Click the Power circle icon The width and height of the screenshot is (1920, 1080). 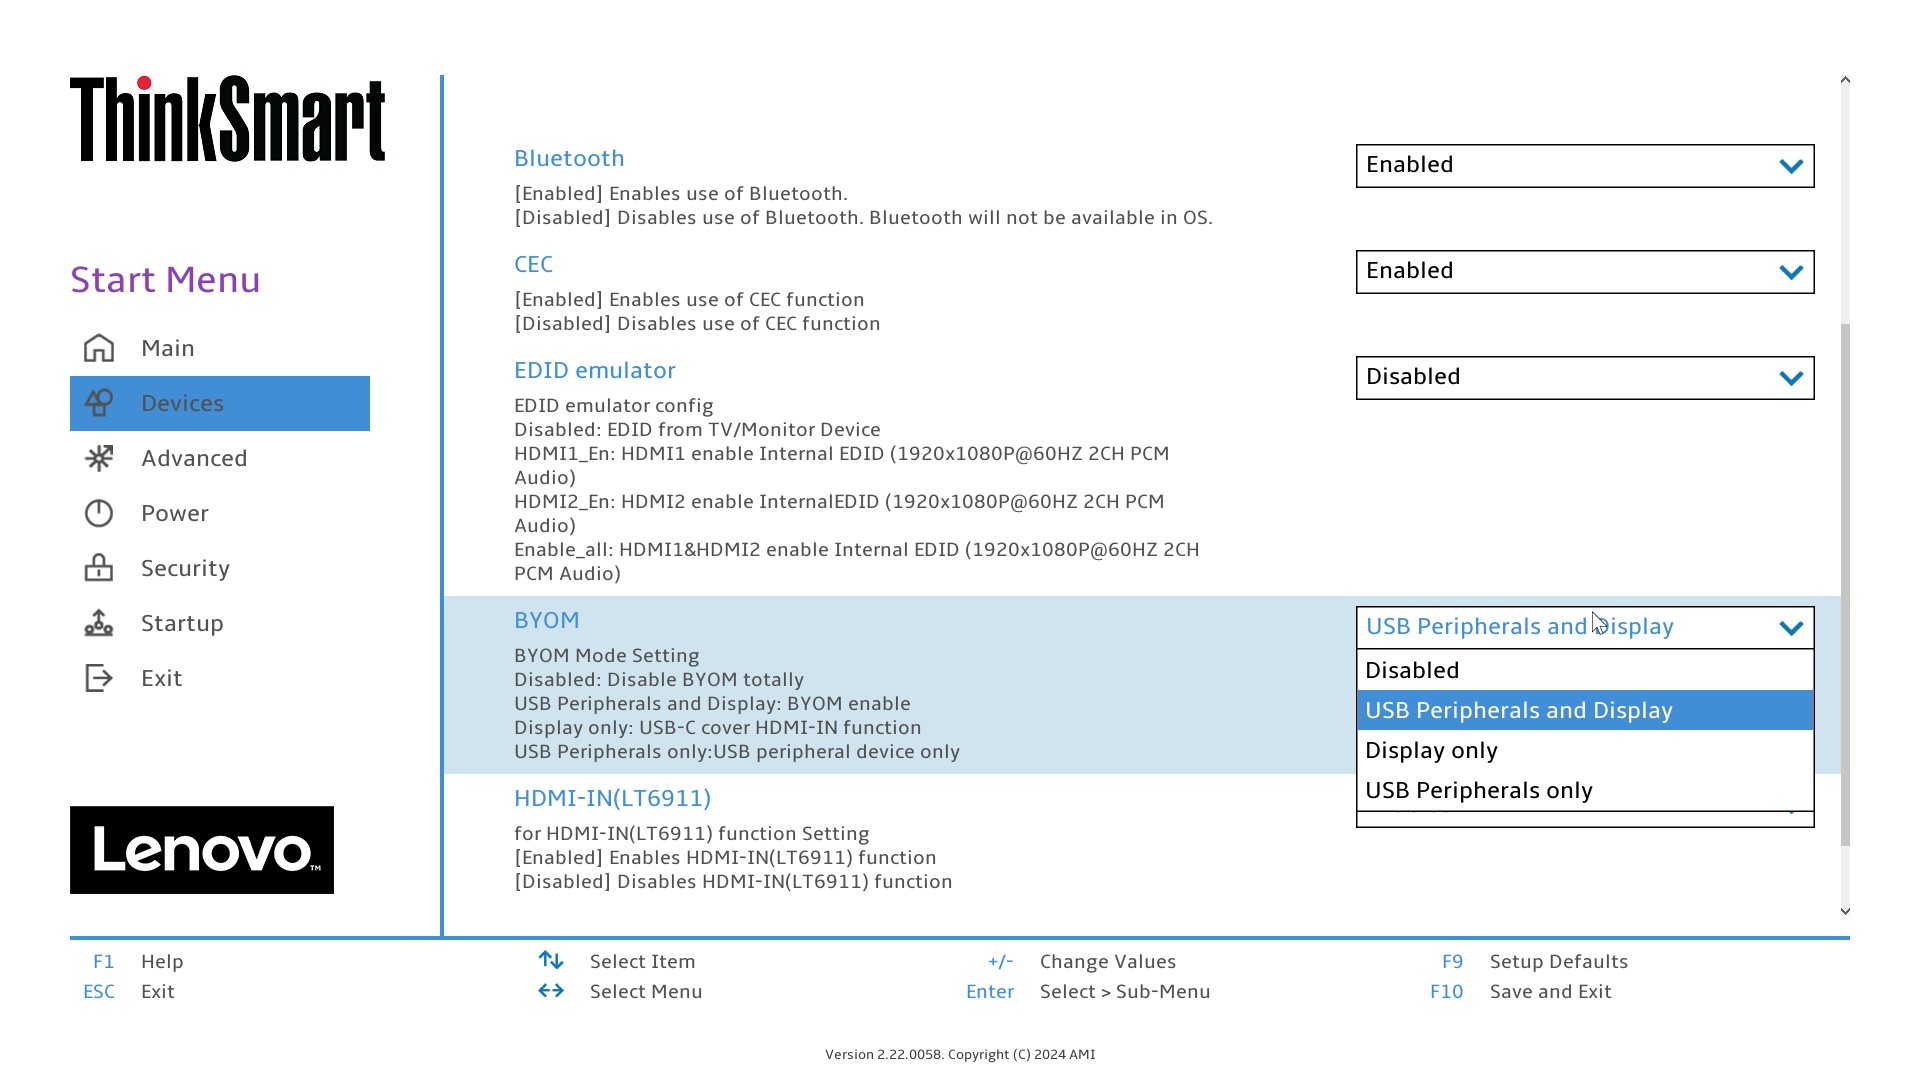99,513
